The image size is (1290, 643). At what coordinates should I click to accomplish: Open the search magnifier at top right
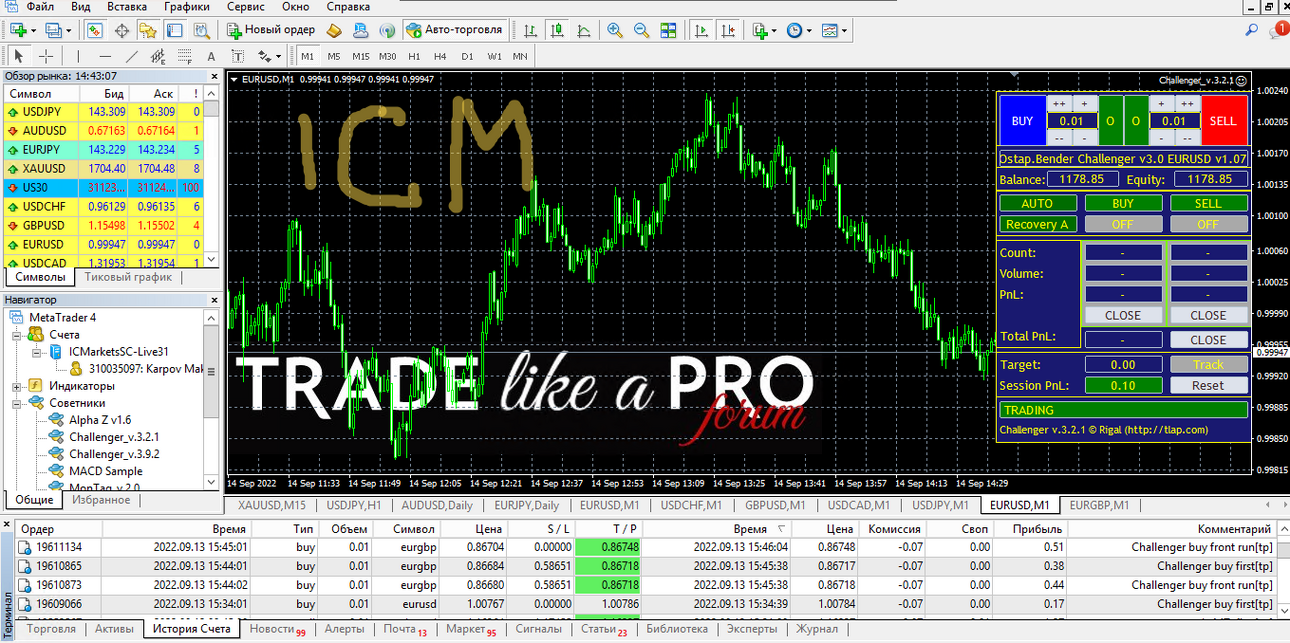[x=1252, y=30]
